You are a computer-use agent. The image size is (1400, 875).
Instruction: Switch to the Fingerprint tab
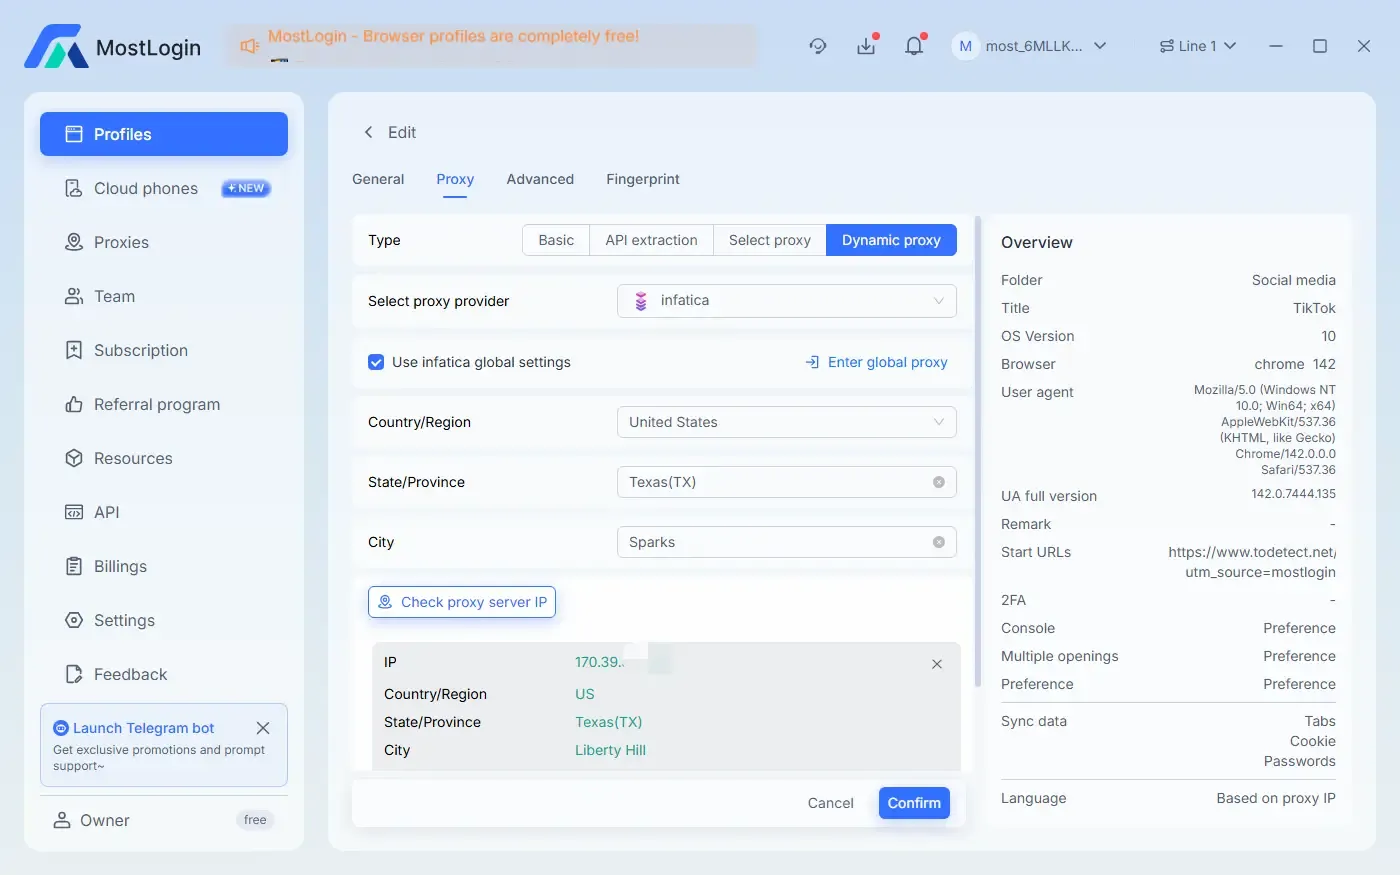coord(642,179)
